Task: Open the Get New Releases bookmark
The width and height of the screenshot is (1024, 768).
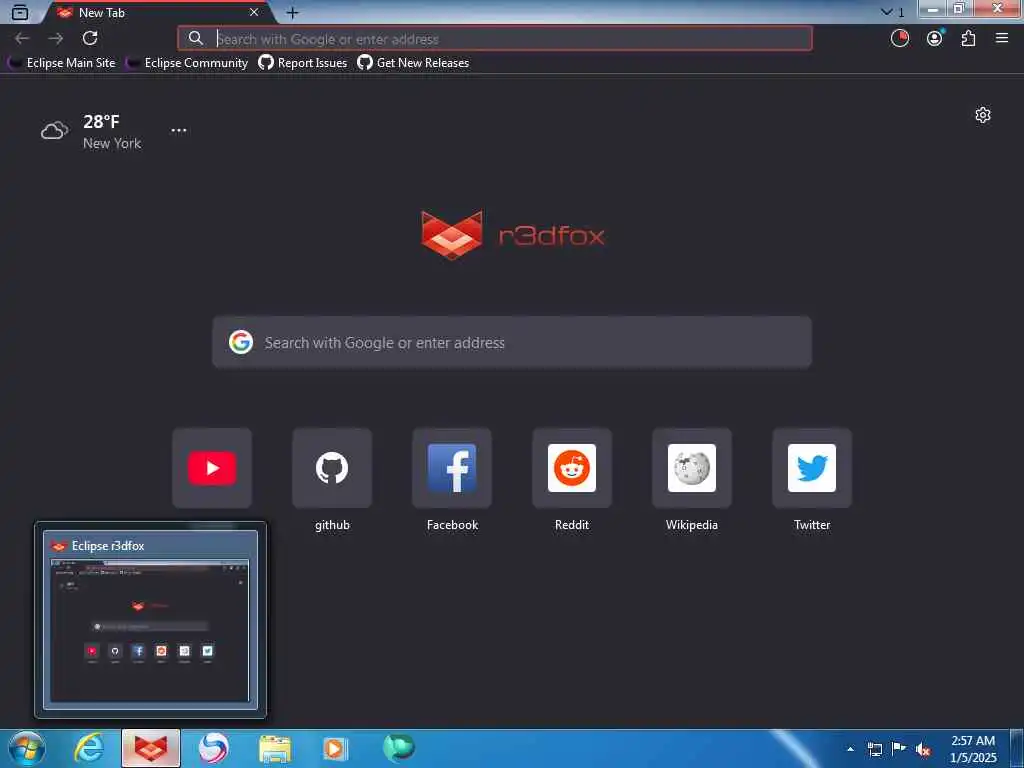Action: coord(413,63)
